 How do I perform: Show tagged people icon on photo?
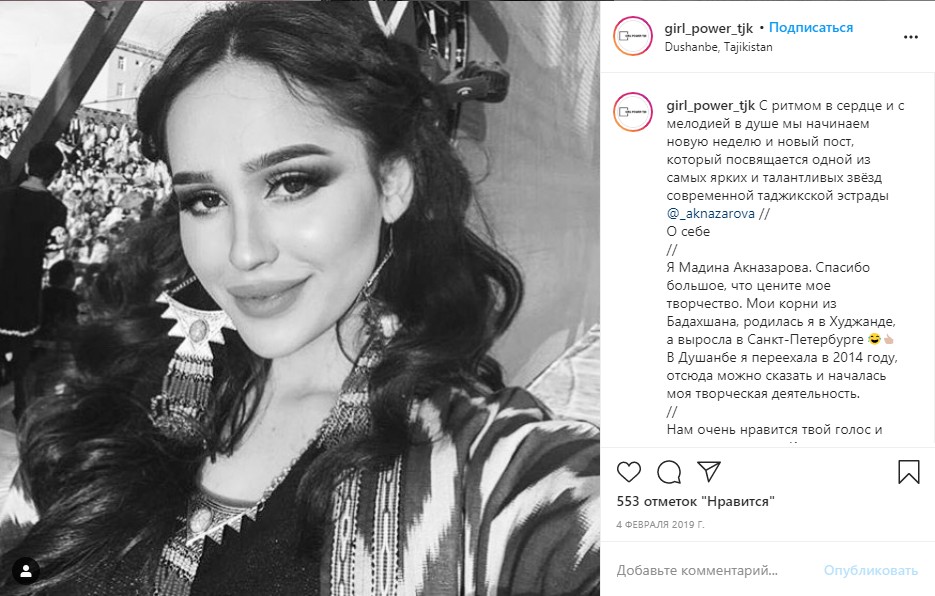[x=26, y=572]
